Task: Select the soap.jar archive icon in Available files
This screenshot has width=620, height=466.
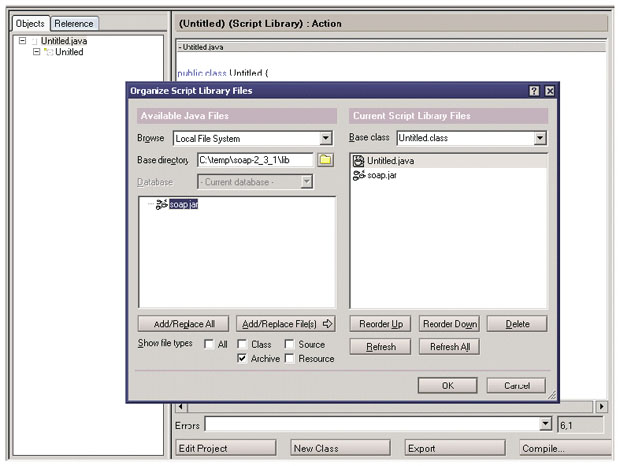Action: pos(159,204)
